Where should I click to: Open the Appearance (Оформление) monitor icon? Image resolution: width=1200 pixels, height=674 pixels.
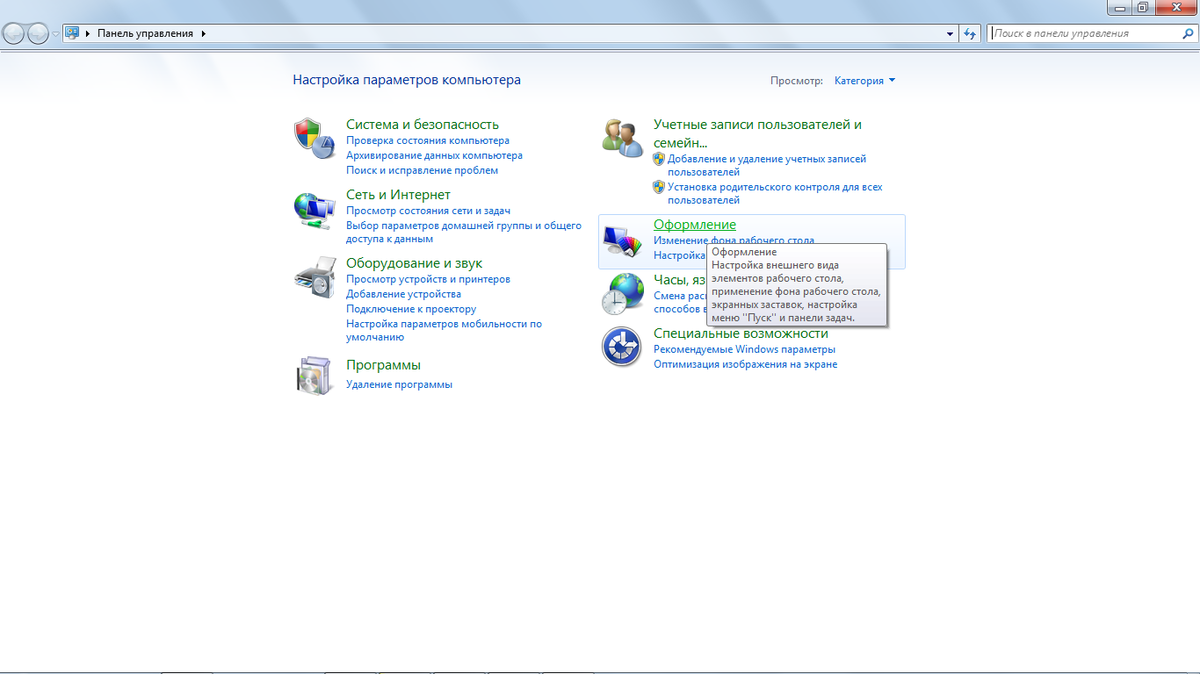[622, 241]
